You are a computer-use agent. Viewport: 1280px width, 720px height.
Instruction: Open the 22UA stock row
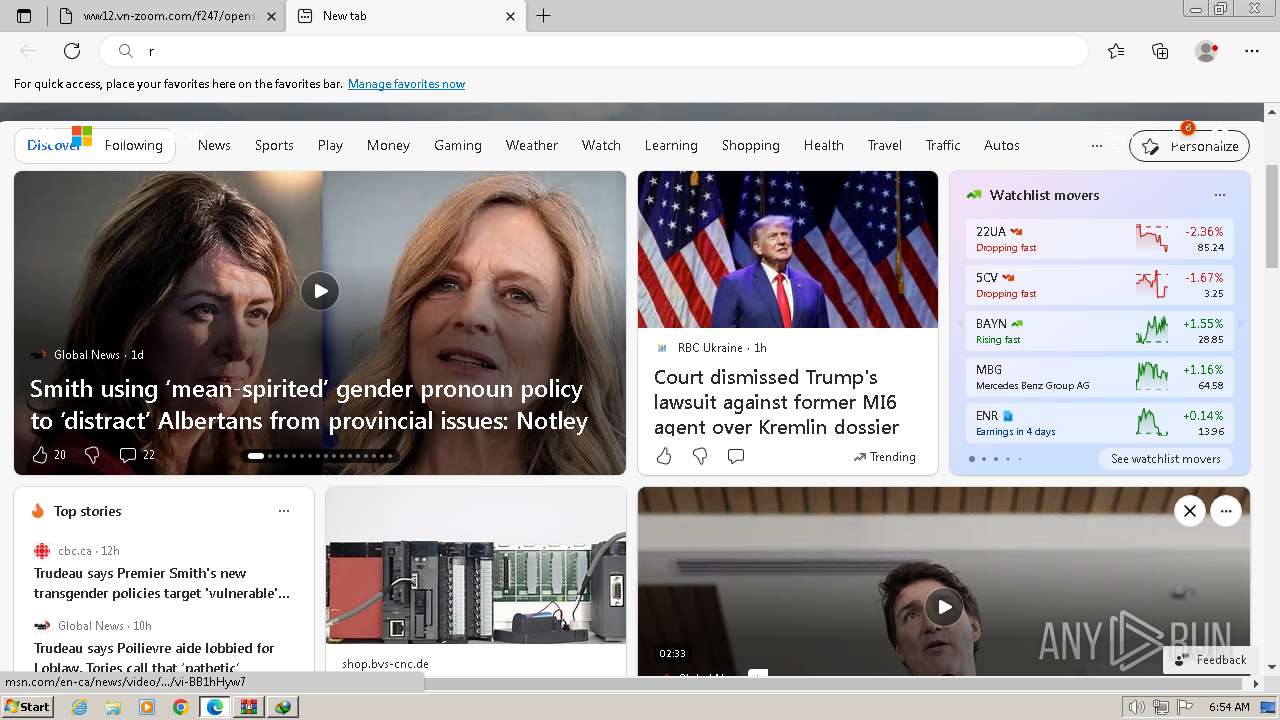[x=1099, y=239]
